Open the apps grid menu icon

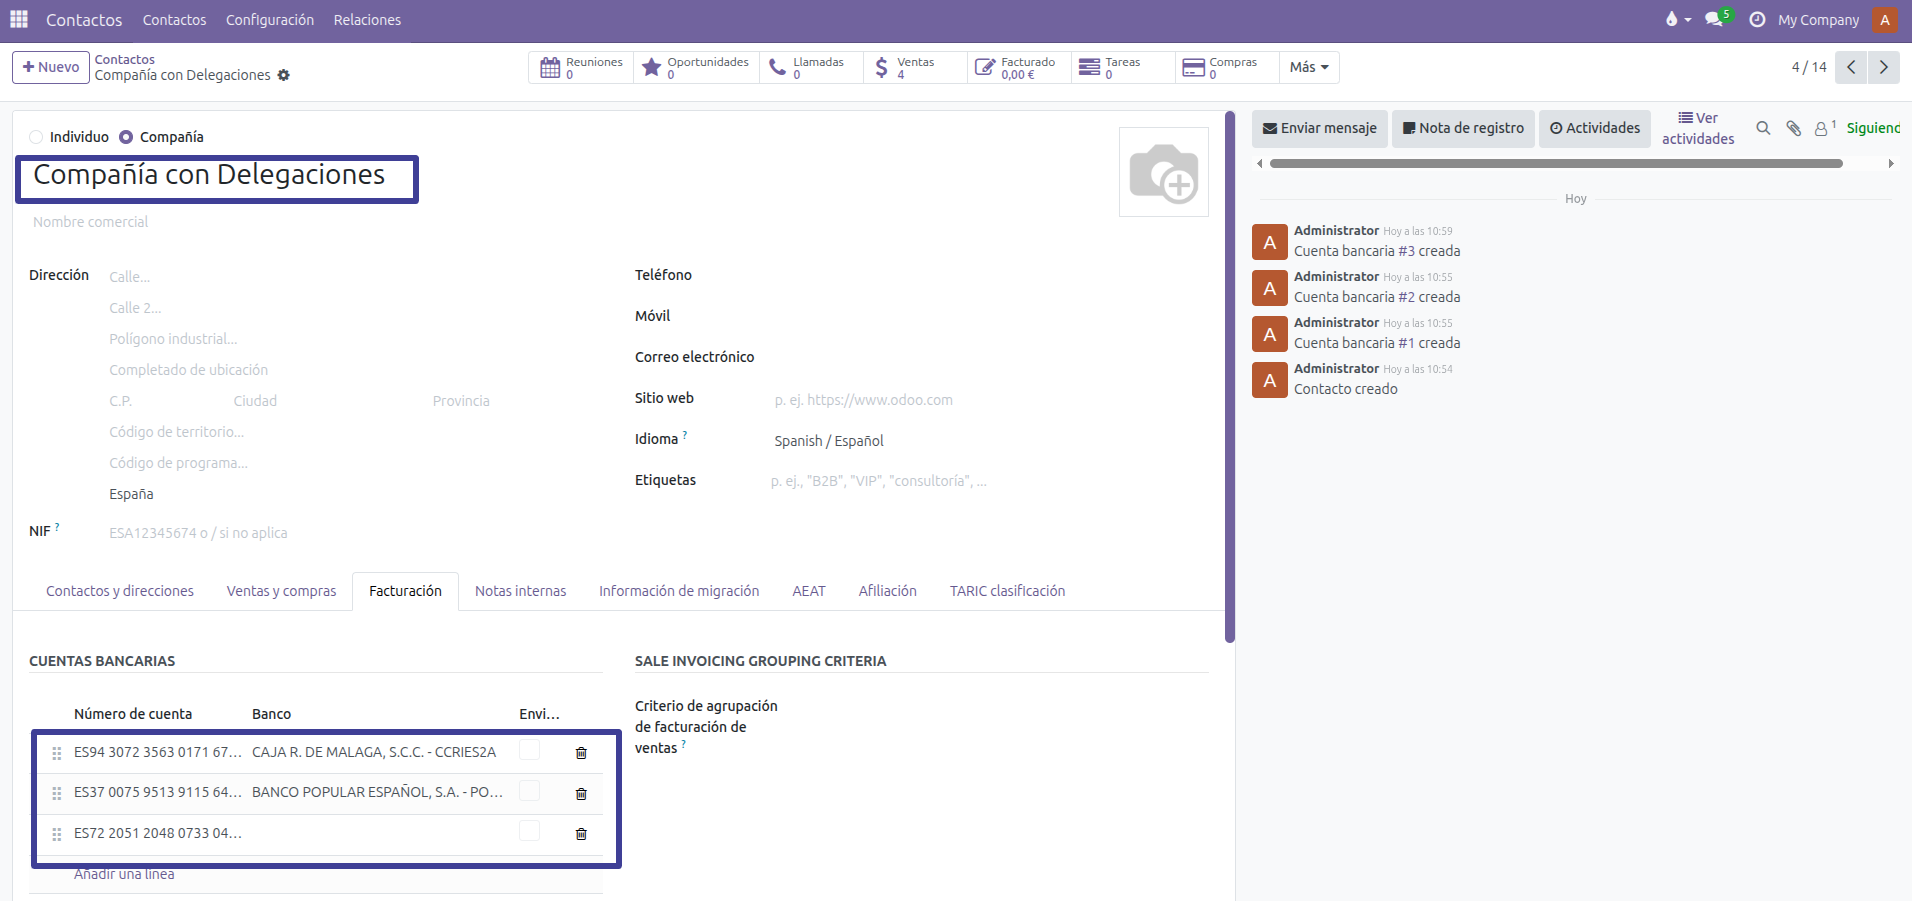coord(19,19)
